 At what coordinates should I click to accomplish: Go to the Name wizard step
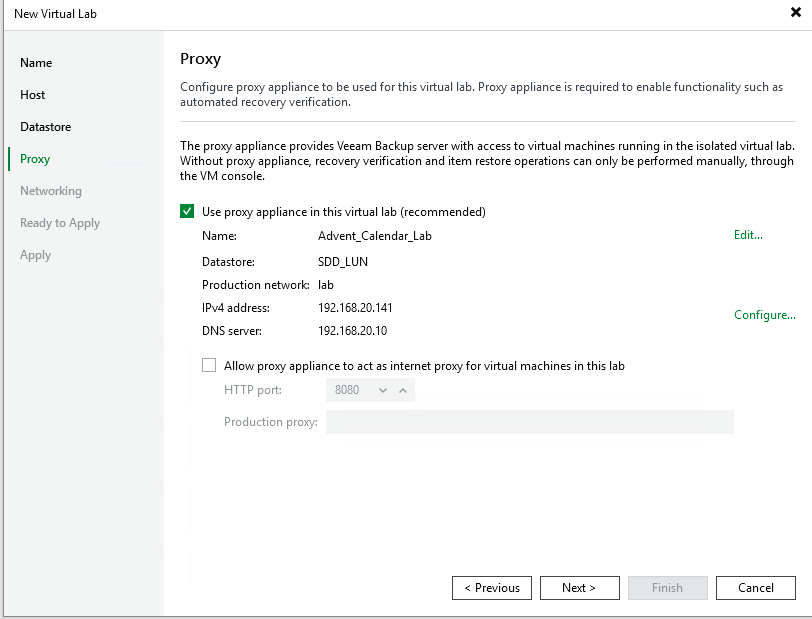[x=36, y=63]
